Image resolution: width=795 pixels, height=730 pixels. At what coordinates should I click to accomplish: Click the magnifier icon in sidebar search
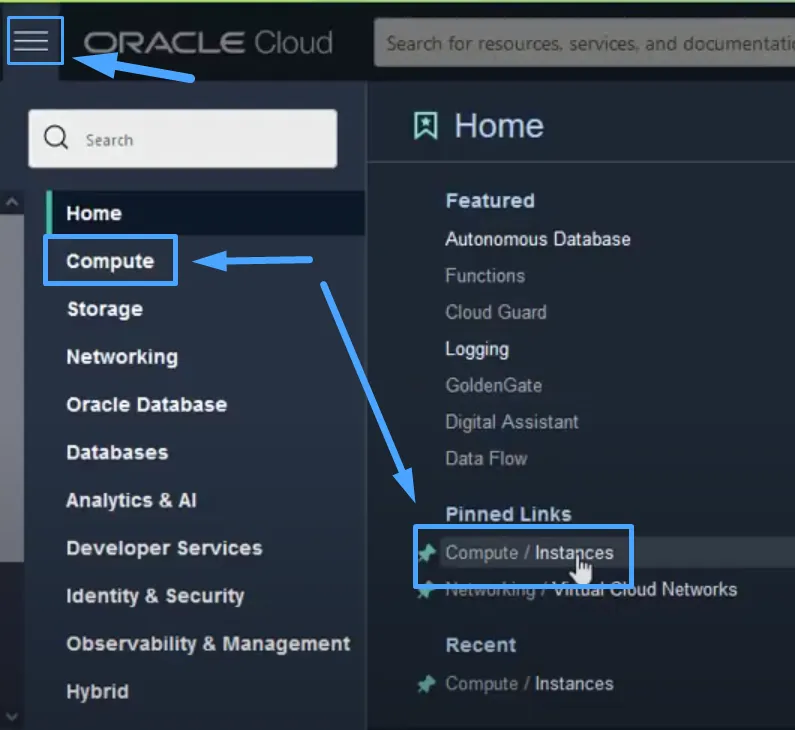tap(56, 139)
